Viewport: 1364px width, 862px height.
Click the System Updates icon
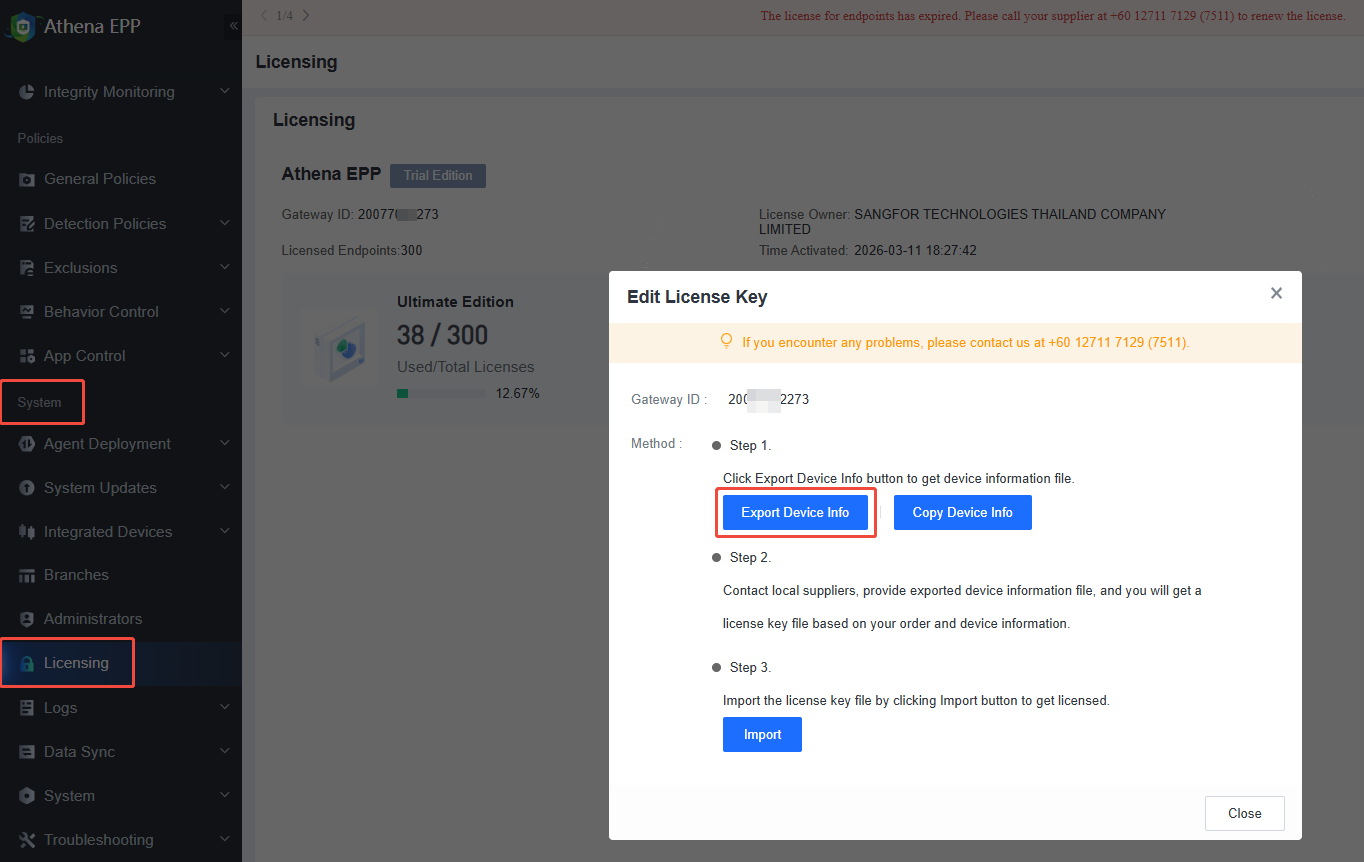coord(27,488)
